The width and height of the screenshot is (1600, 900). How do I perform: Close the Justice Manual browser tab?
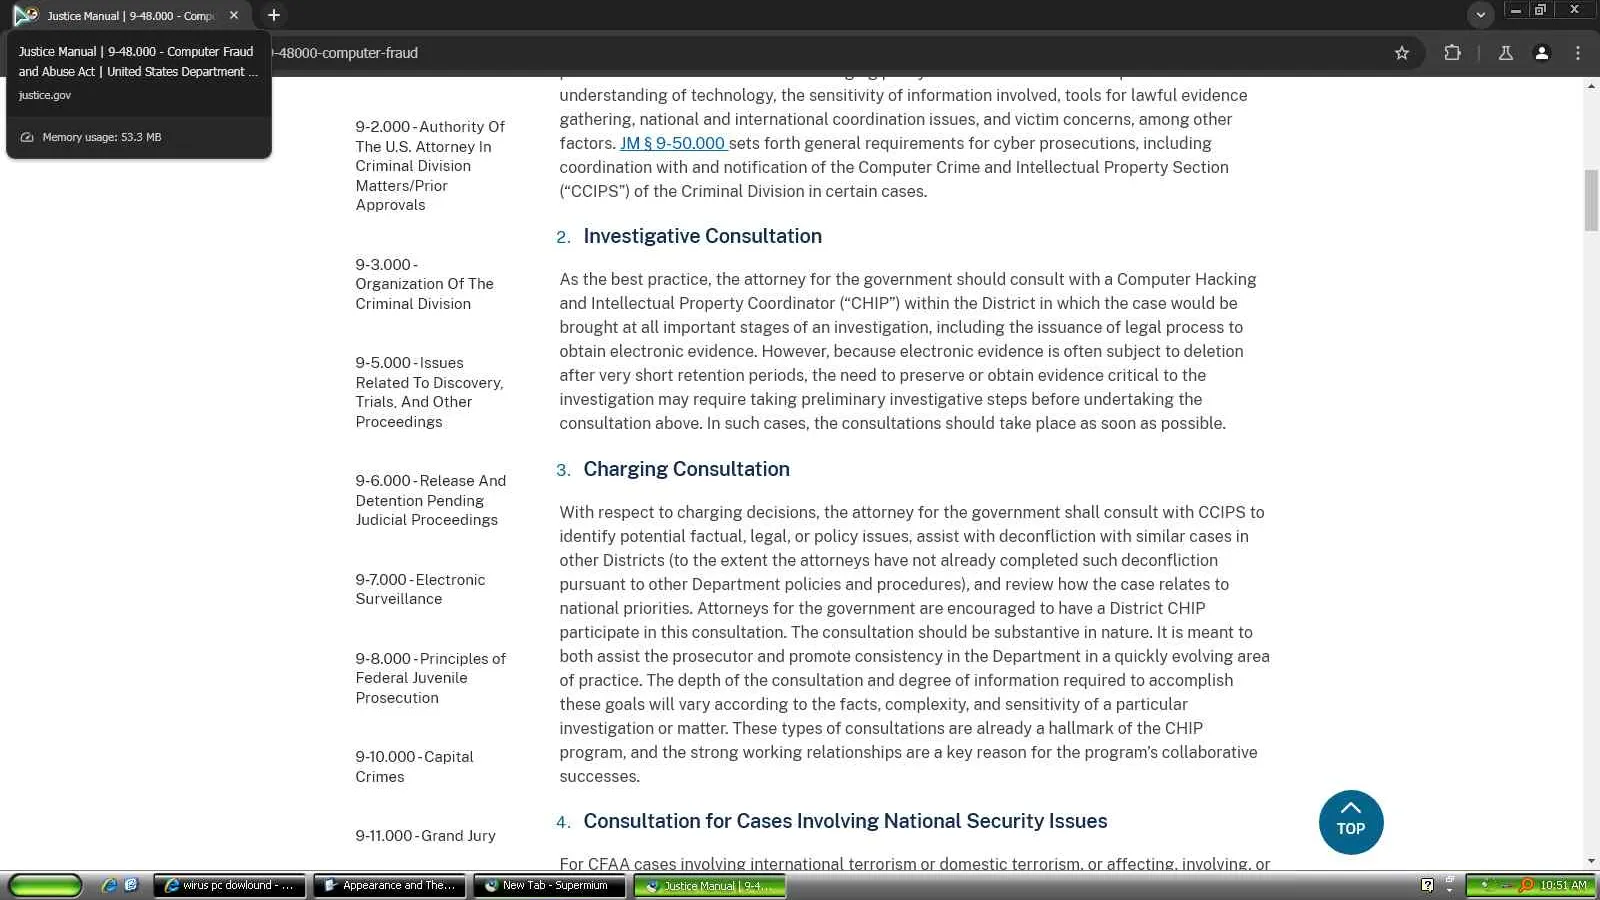point(234,15)
